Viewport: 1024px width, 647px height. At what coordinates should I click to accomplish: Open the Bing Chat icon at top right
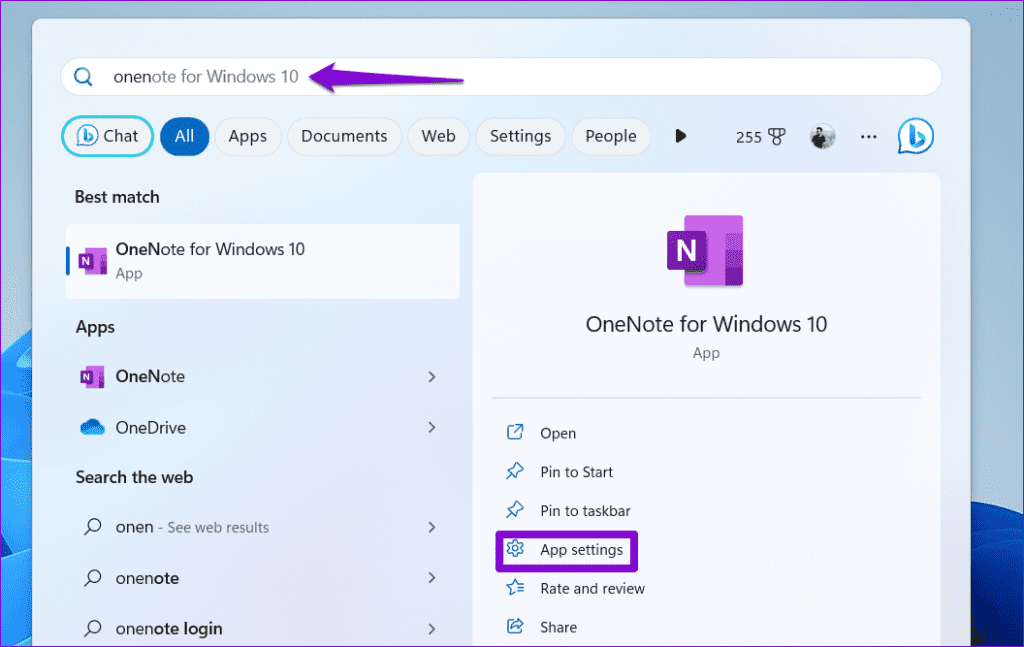916,136
